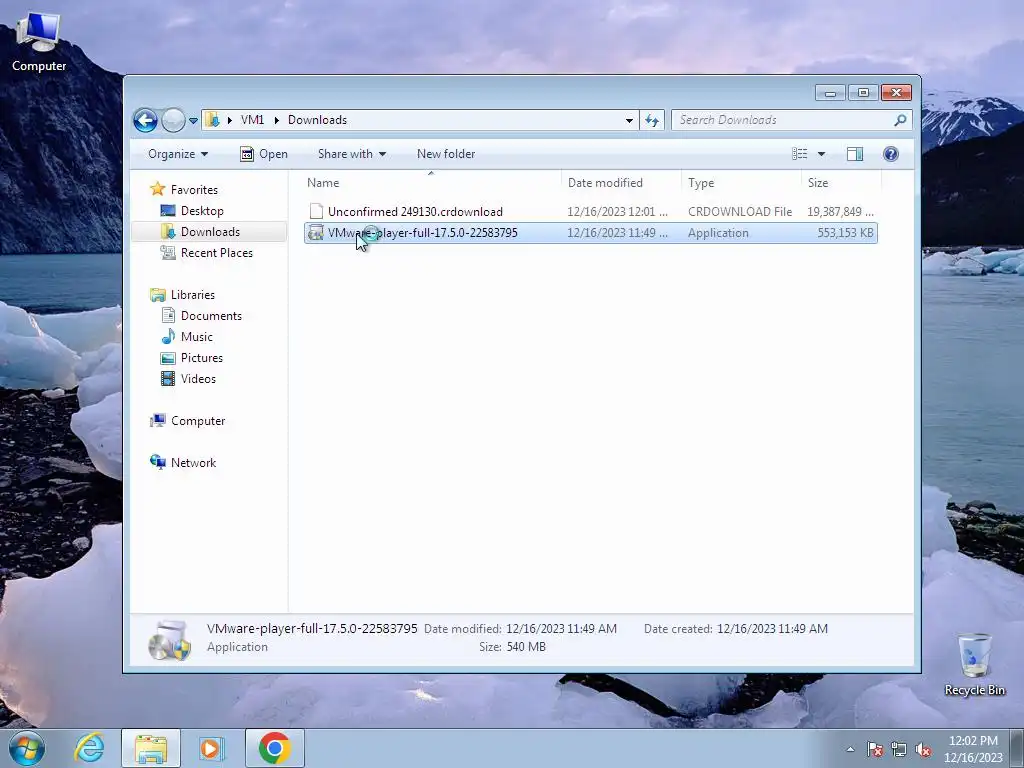Sort files by the Name column
This screenshot has height=768, width=1024.
coord(430,183)
